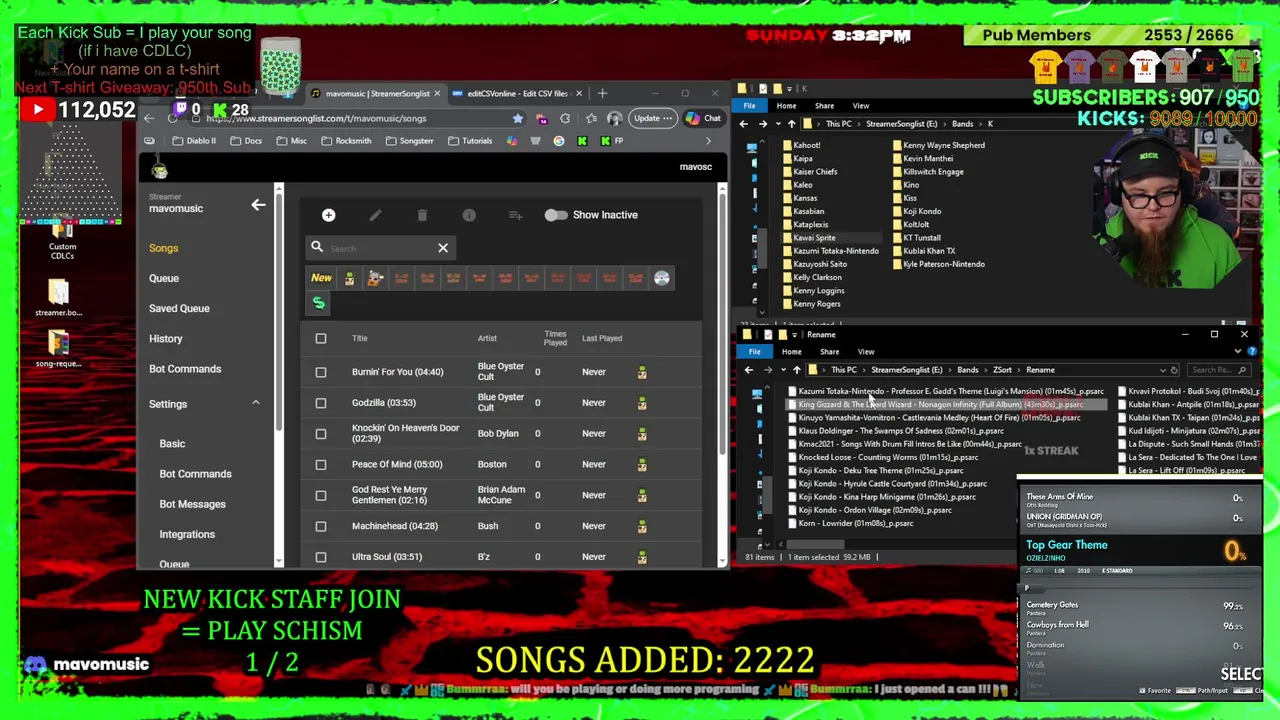Open the Queue page in sidebar
Viewport: 1280px width, 720px height.
pyautogui.click(x=164, y=278)
